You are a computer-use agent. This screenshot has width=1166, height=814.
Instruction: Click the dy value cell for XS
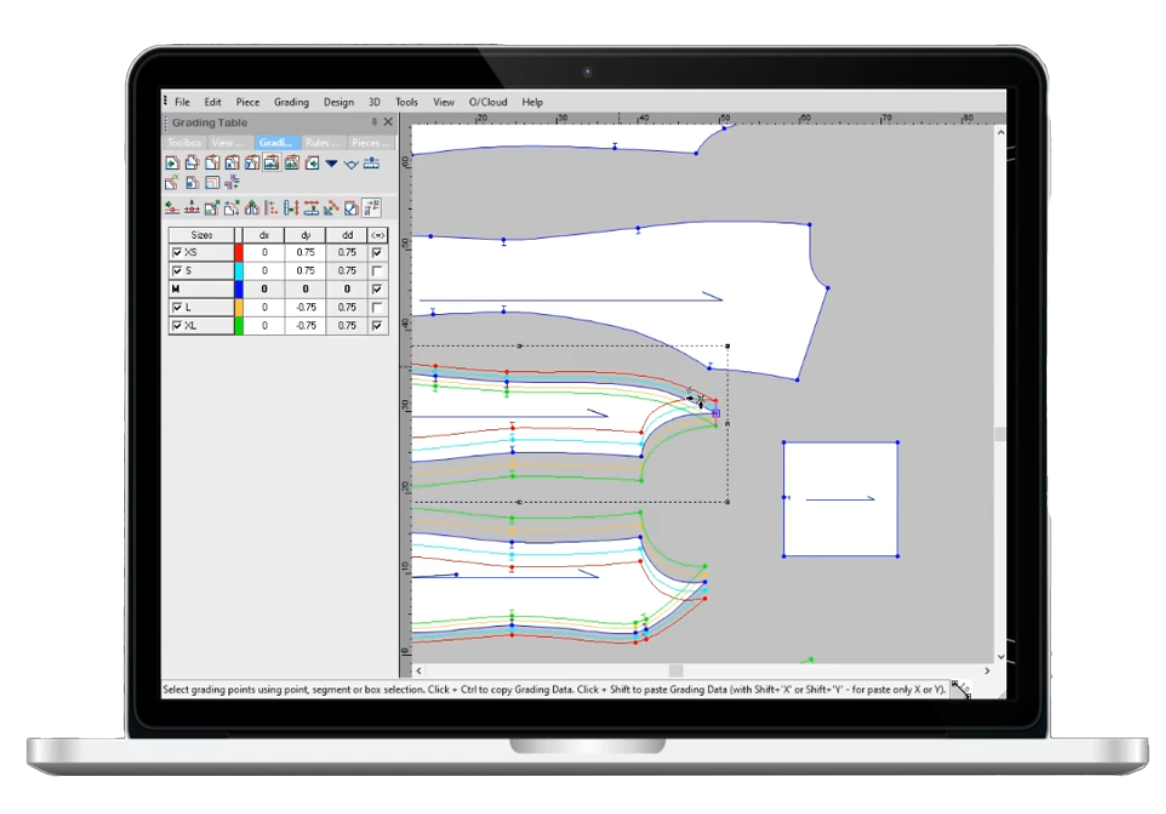tap(305, 253)
